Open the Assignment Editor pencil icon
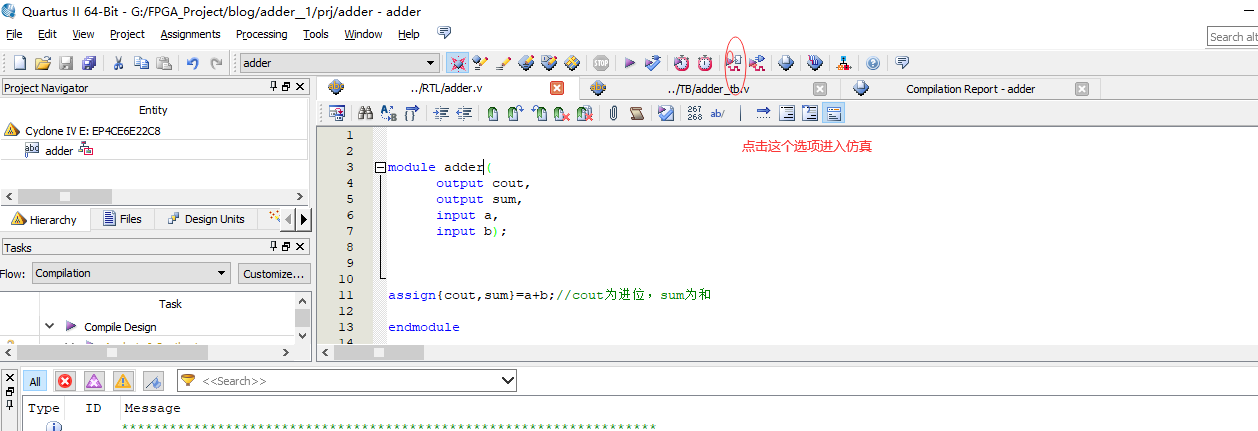Image resolution: width=1258 pixels, height=431 pixels. tap(503, 63)
